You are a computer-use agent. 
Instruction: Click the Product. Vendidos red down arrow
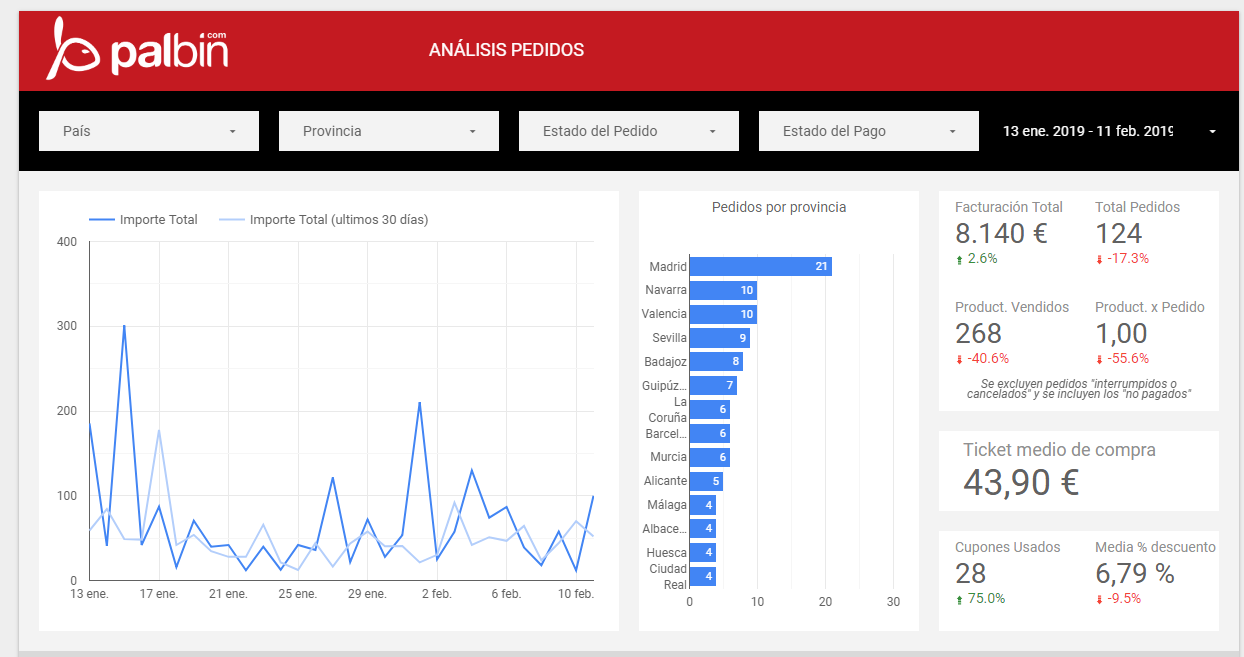(959, 359)
